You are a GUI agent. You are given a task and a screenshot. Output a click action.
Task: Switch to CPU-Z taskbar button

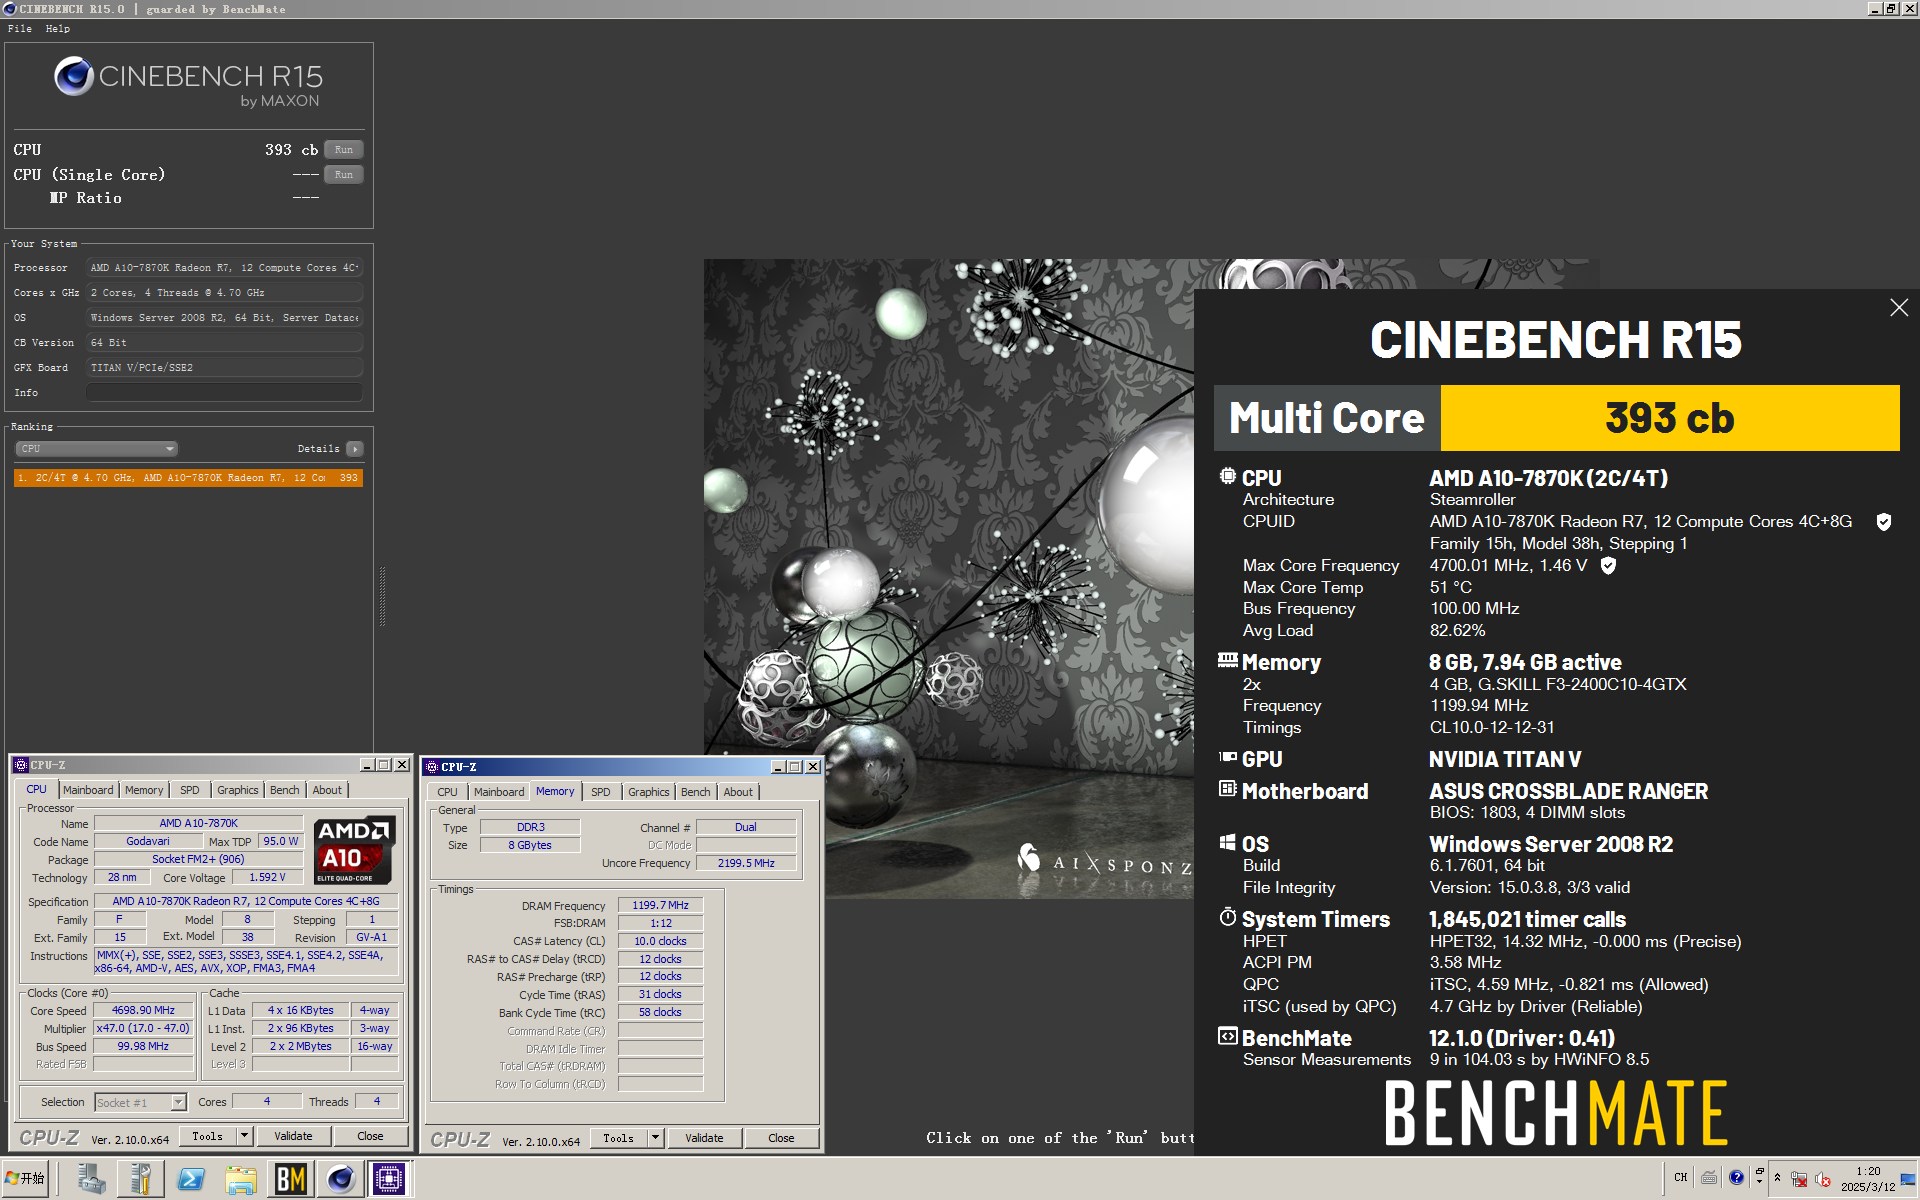point(389,1180)
